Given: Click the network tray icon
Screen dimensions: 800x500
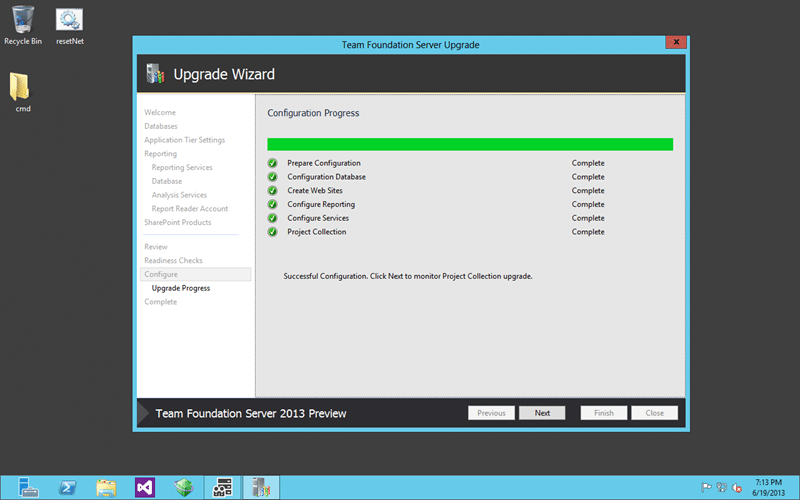Looking at the screenshot, I should click(x=721, y=488).
